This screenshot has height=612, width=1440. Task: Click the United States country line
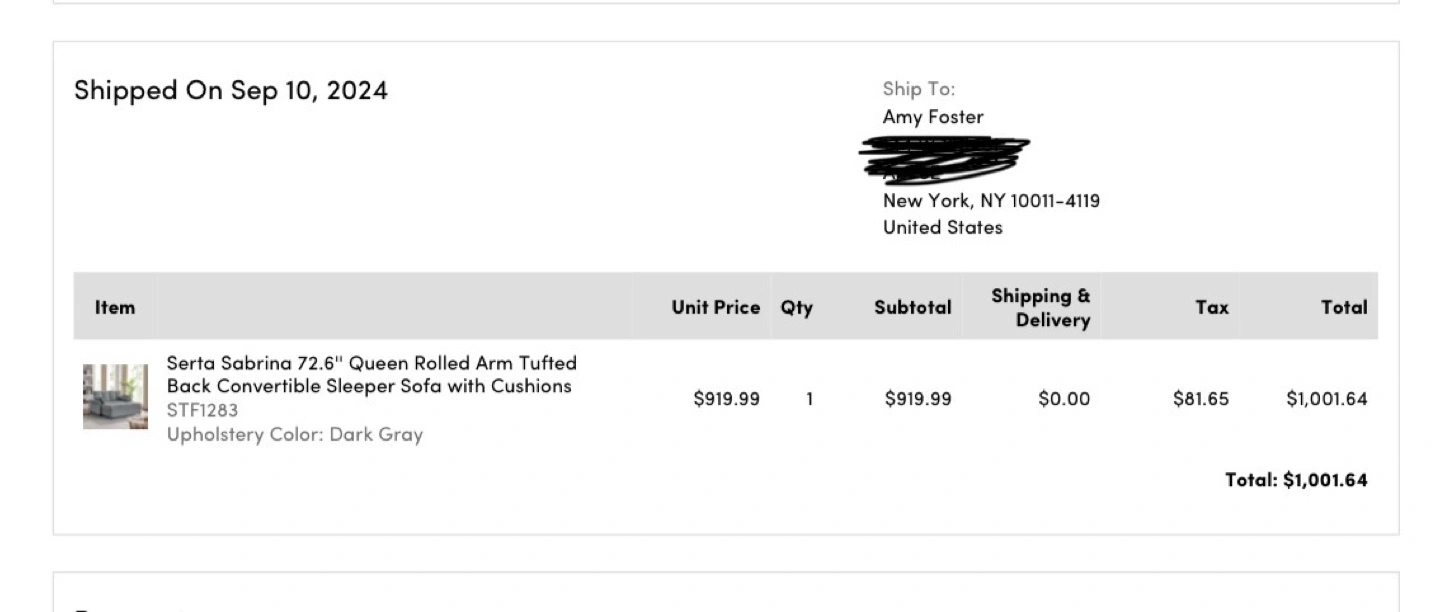[942, 227]
